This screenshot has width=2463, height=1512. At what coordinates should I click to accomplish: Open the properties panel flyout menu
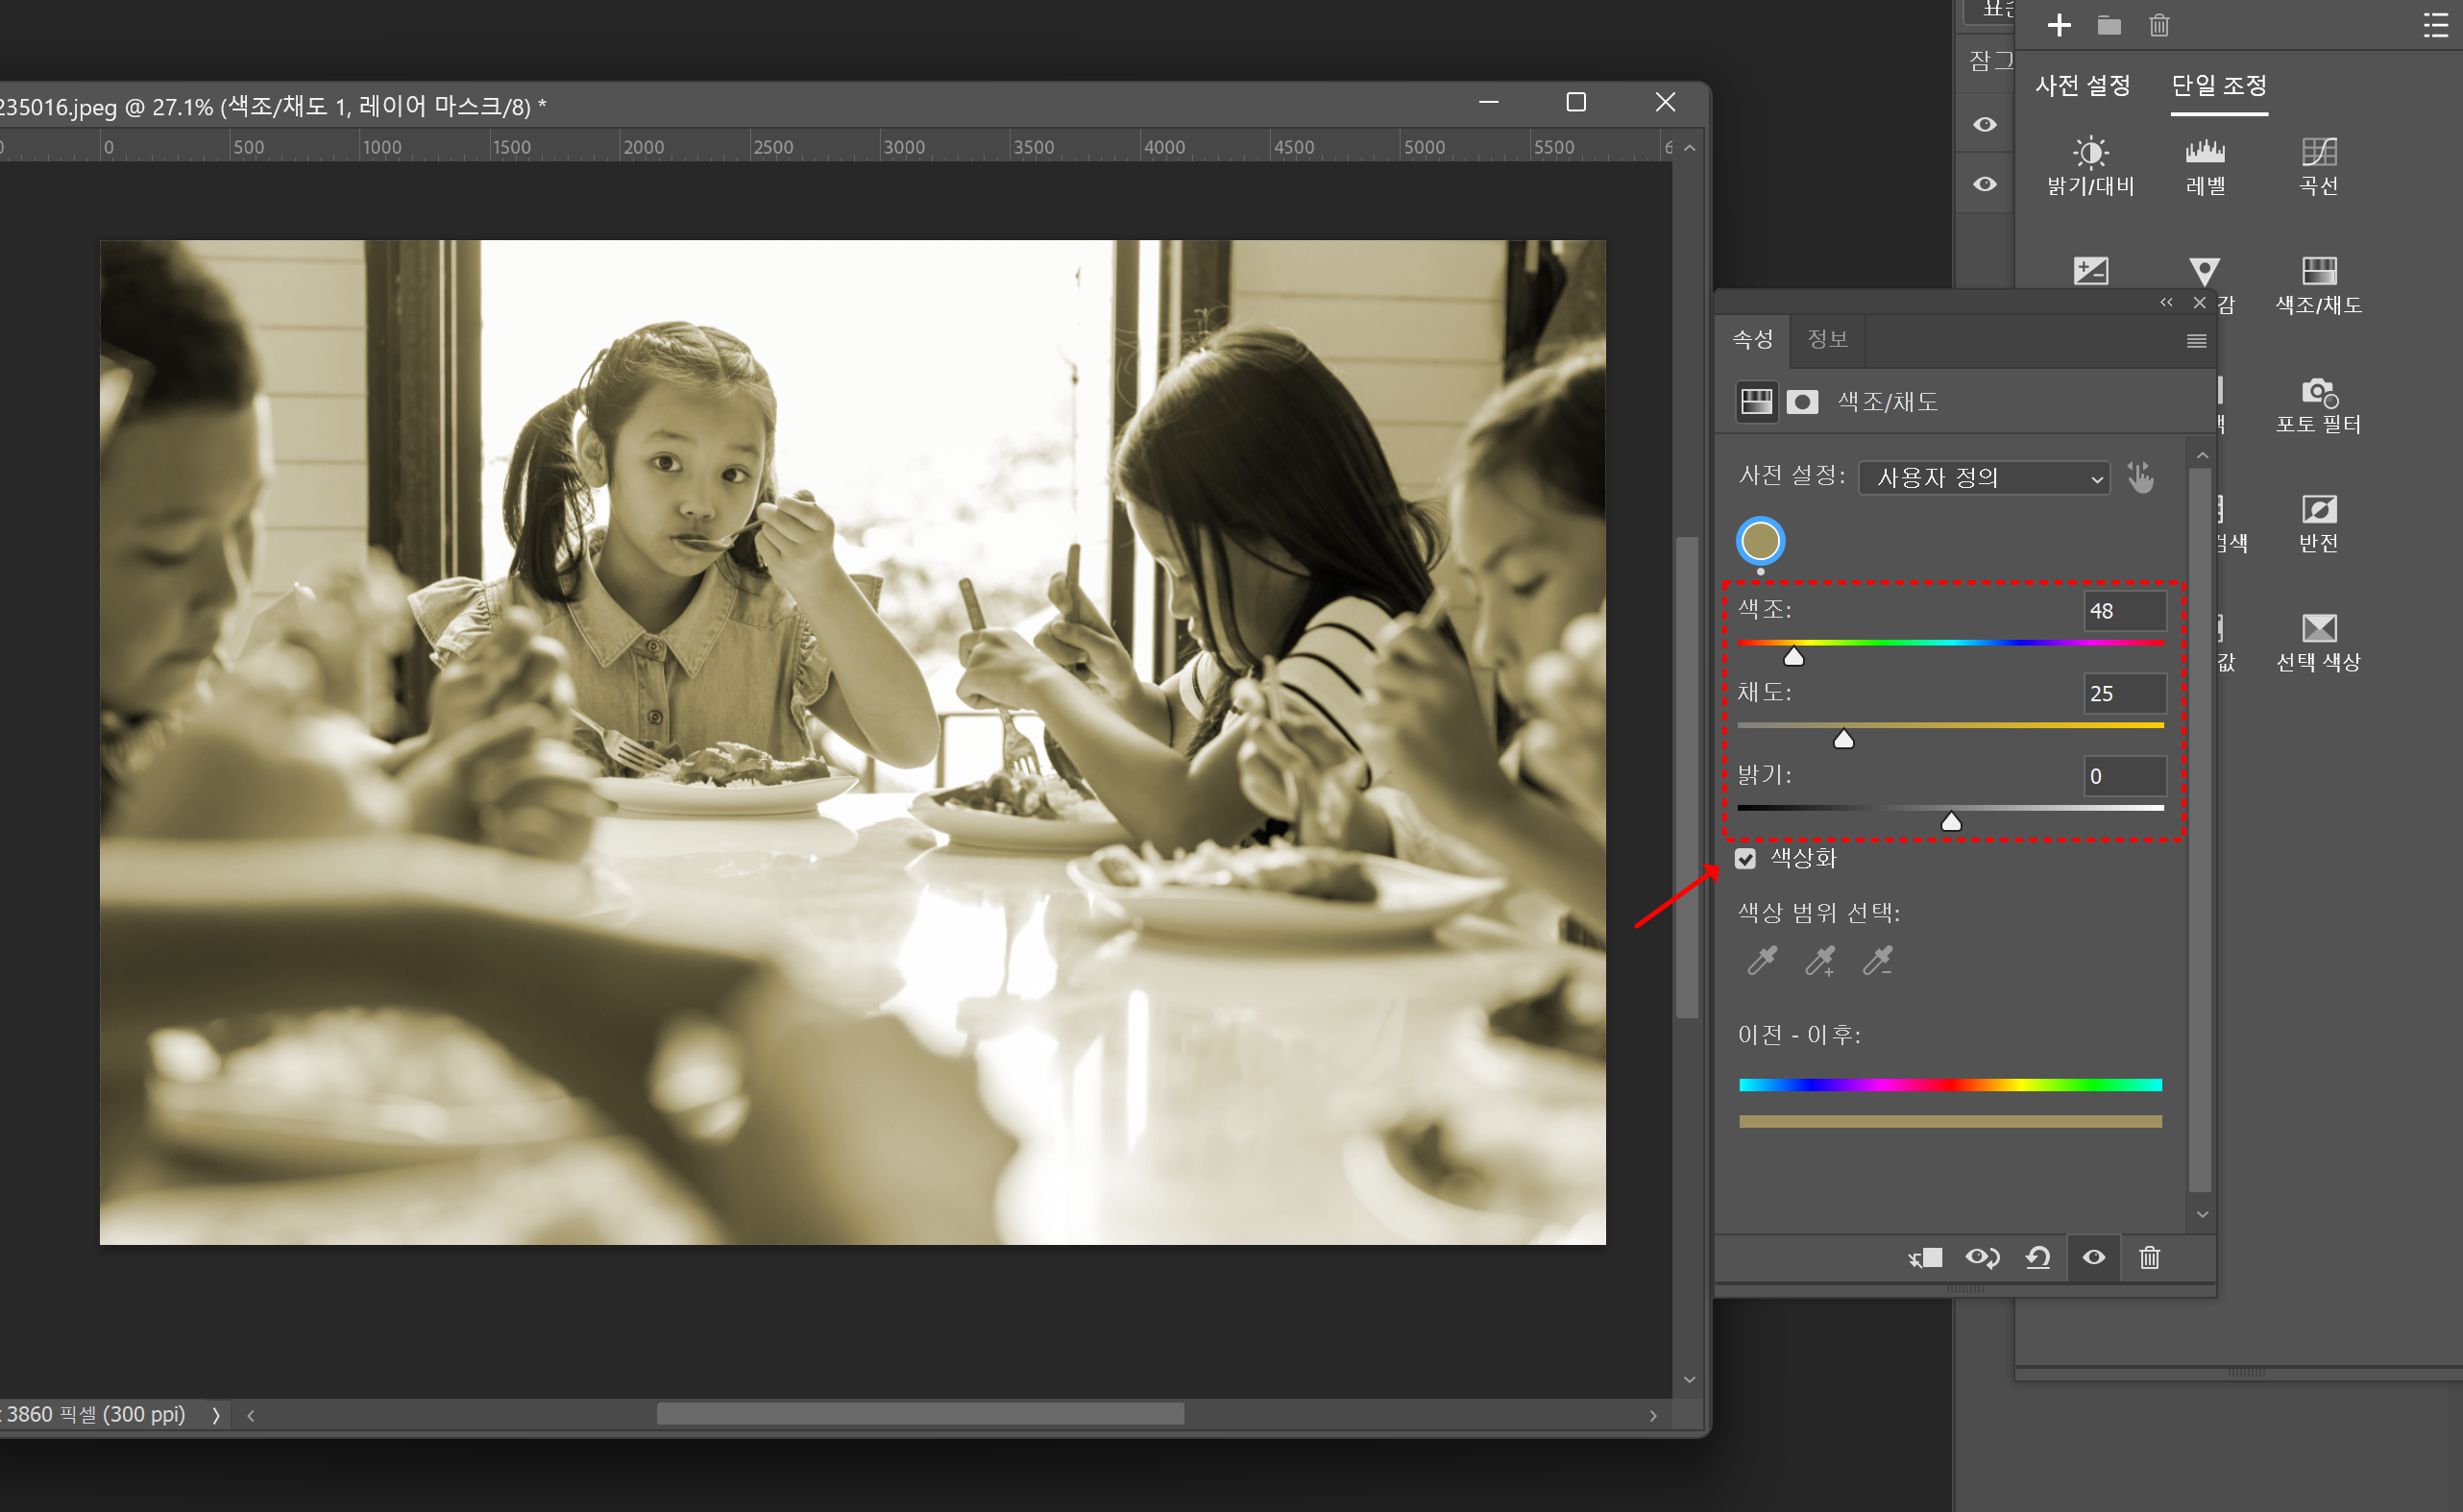[2196, 341]
